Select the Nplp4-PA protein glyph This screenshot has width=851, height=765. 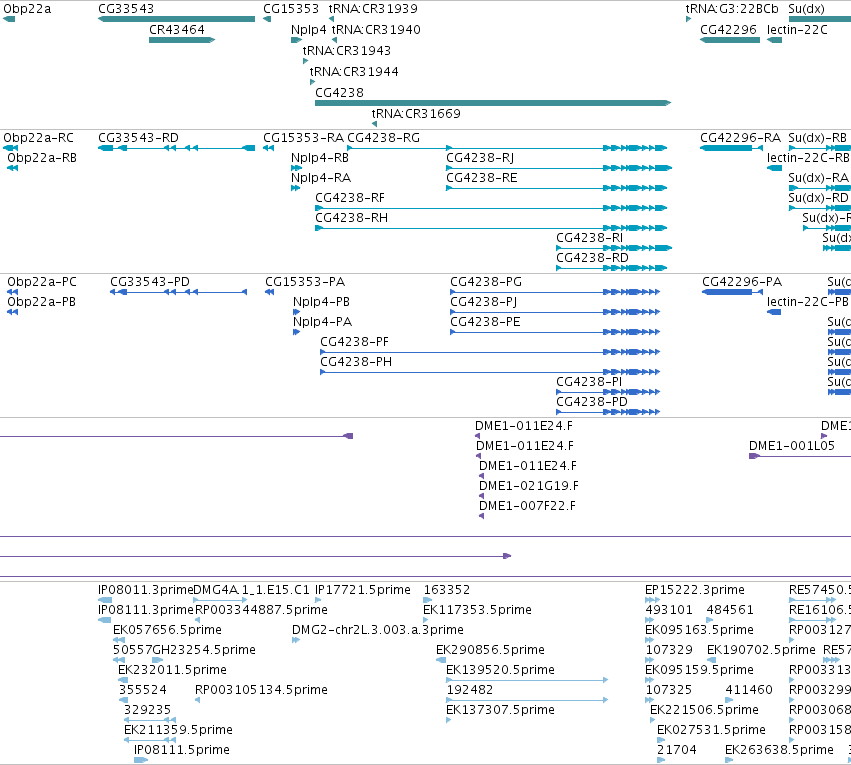pyautogui.click(x=297, y=332)
